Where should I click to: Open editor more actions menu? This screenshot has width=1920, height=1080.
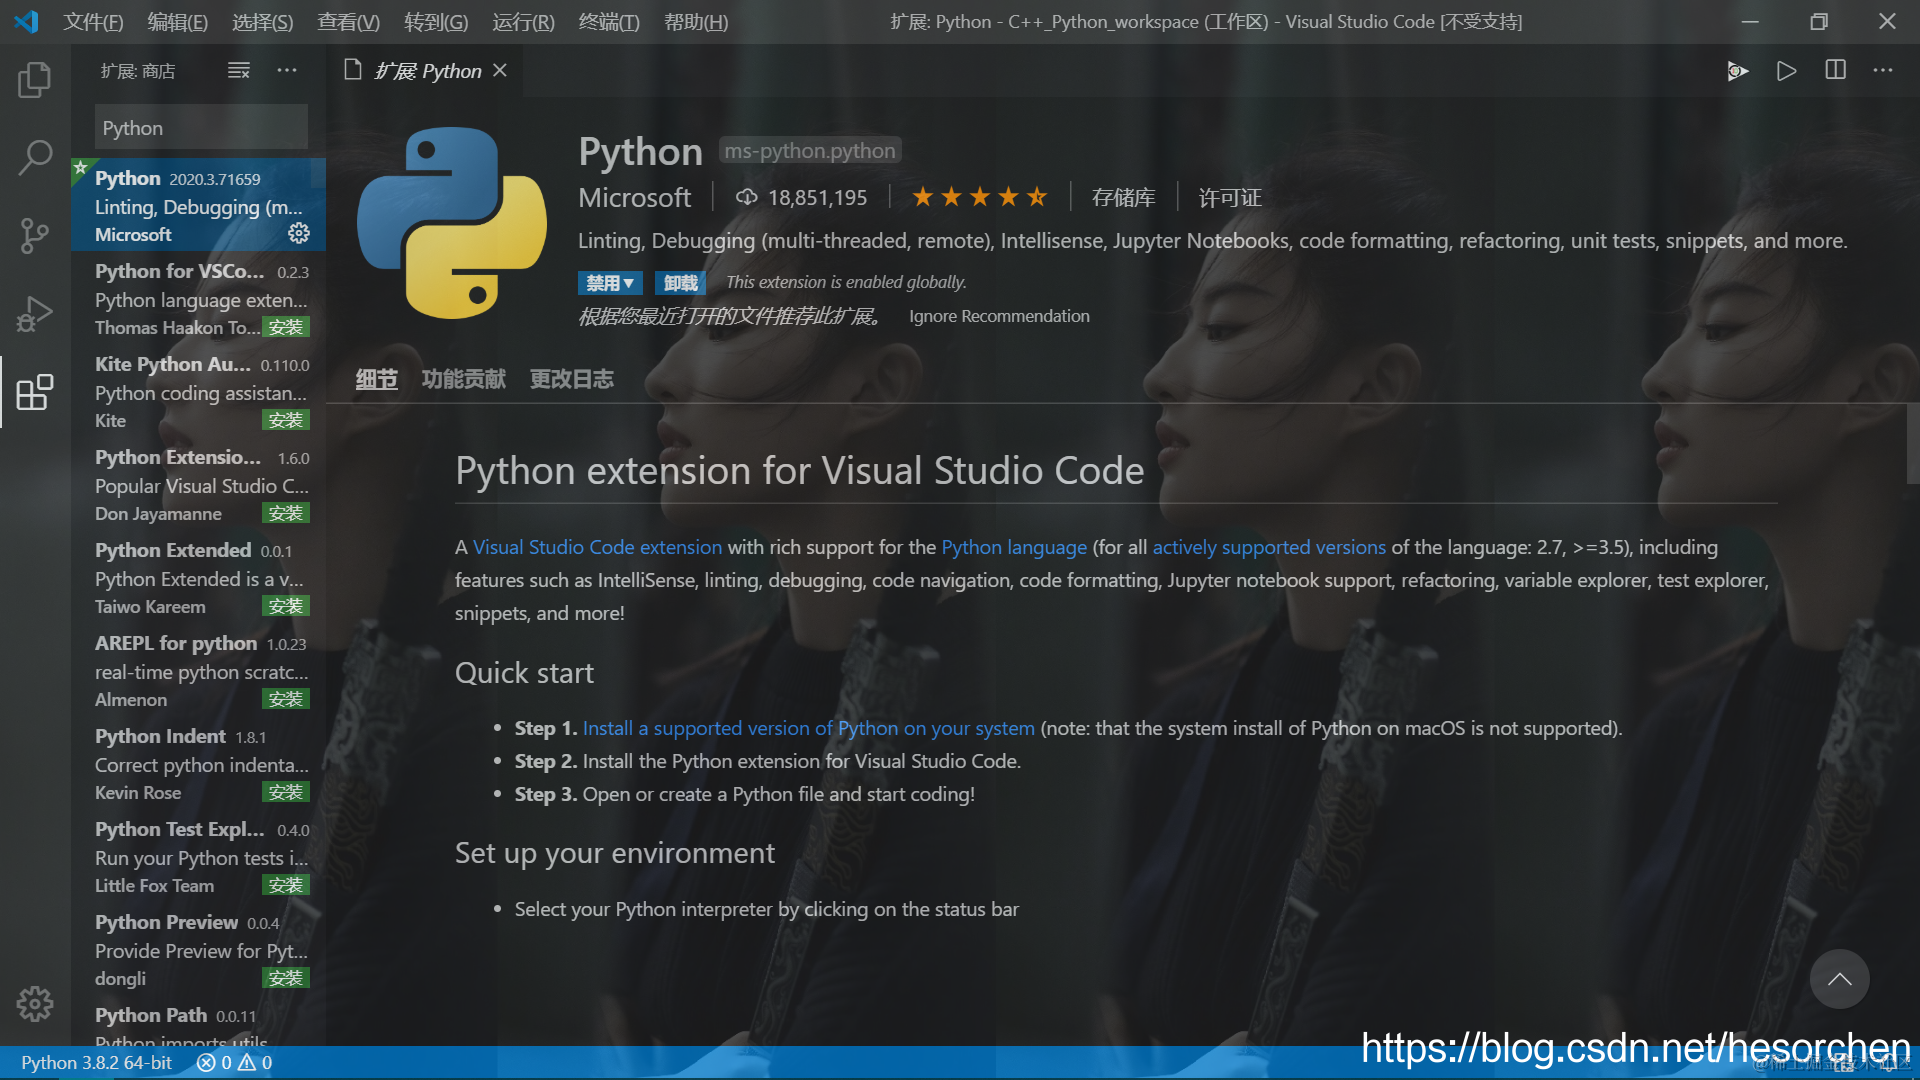pos(1883,70)
